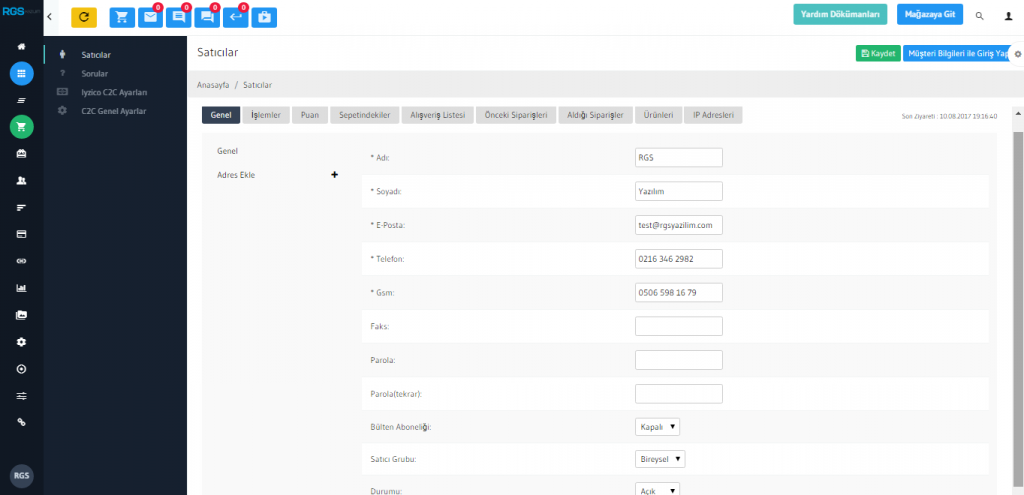
Task: Click the yellow refresh icon button
Action: tap(84, 17)
